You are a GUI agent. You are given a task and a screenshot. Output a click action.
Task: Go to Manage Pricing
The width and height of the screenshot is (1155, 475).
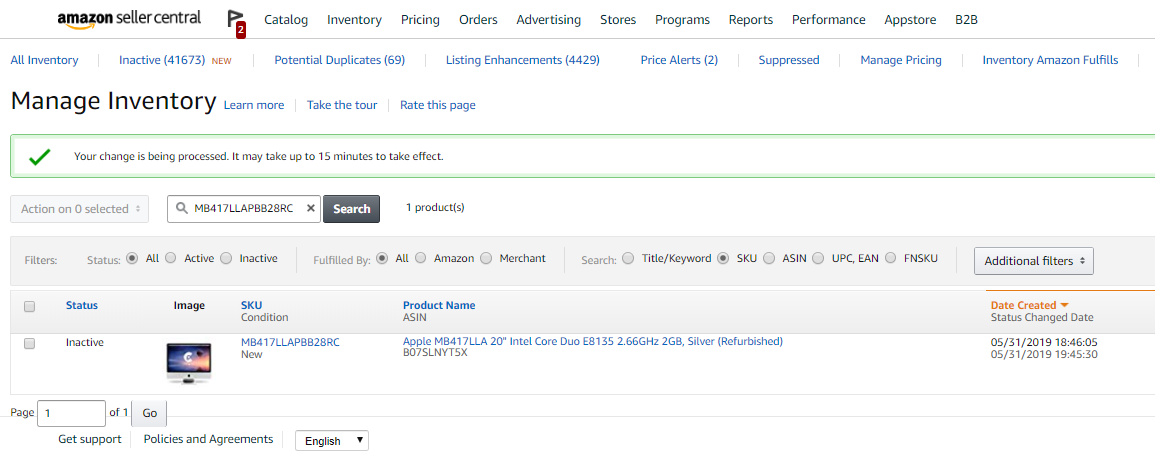pos(901,60)
